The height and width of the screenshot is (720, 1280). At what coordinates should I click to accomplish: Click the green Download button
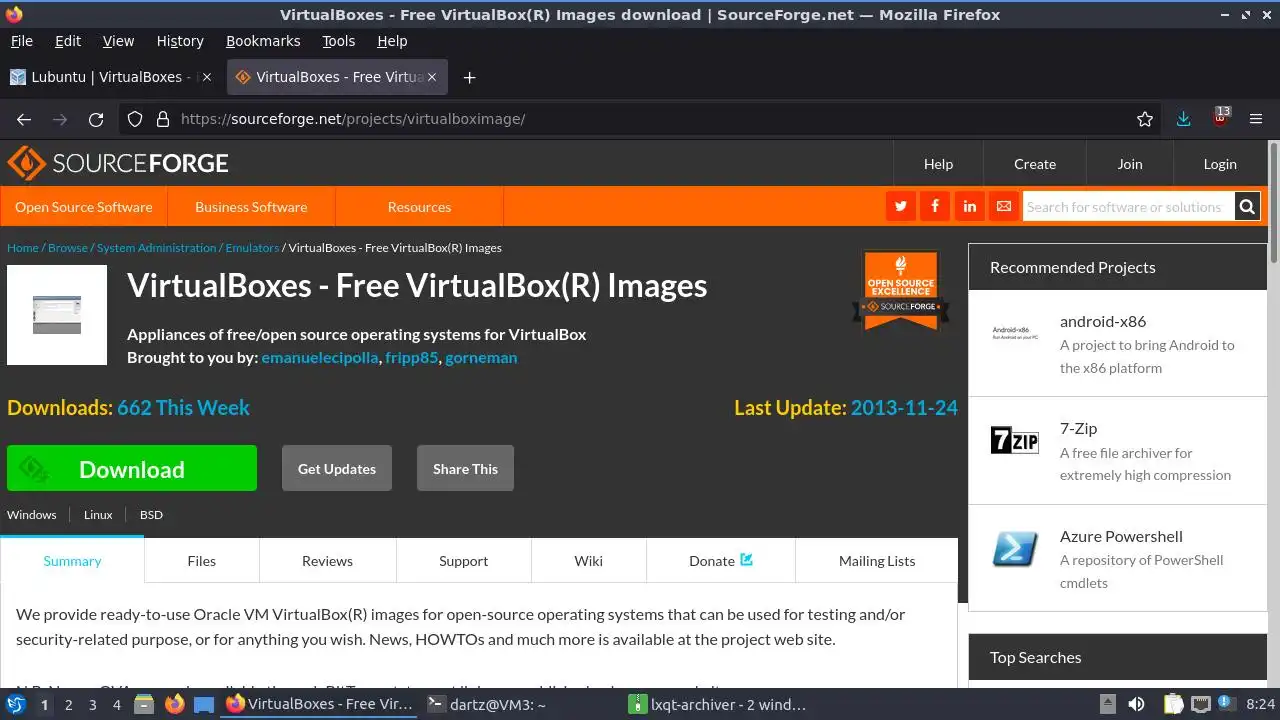(132, 468)
